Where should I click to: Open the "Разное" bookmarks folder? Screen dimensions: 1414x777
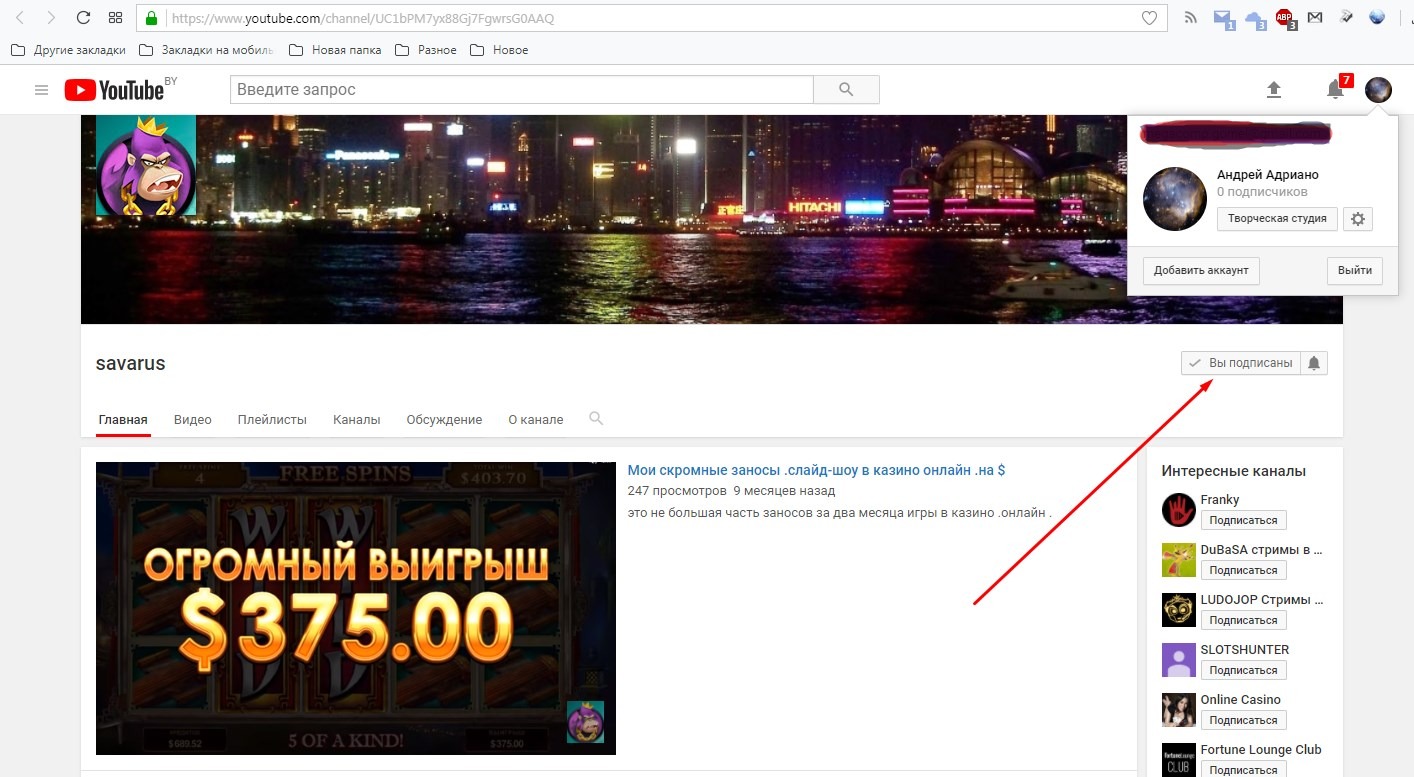[x=427, y=50]
